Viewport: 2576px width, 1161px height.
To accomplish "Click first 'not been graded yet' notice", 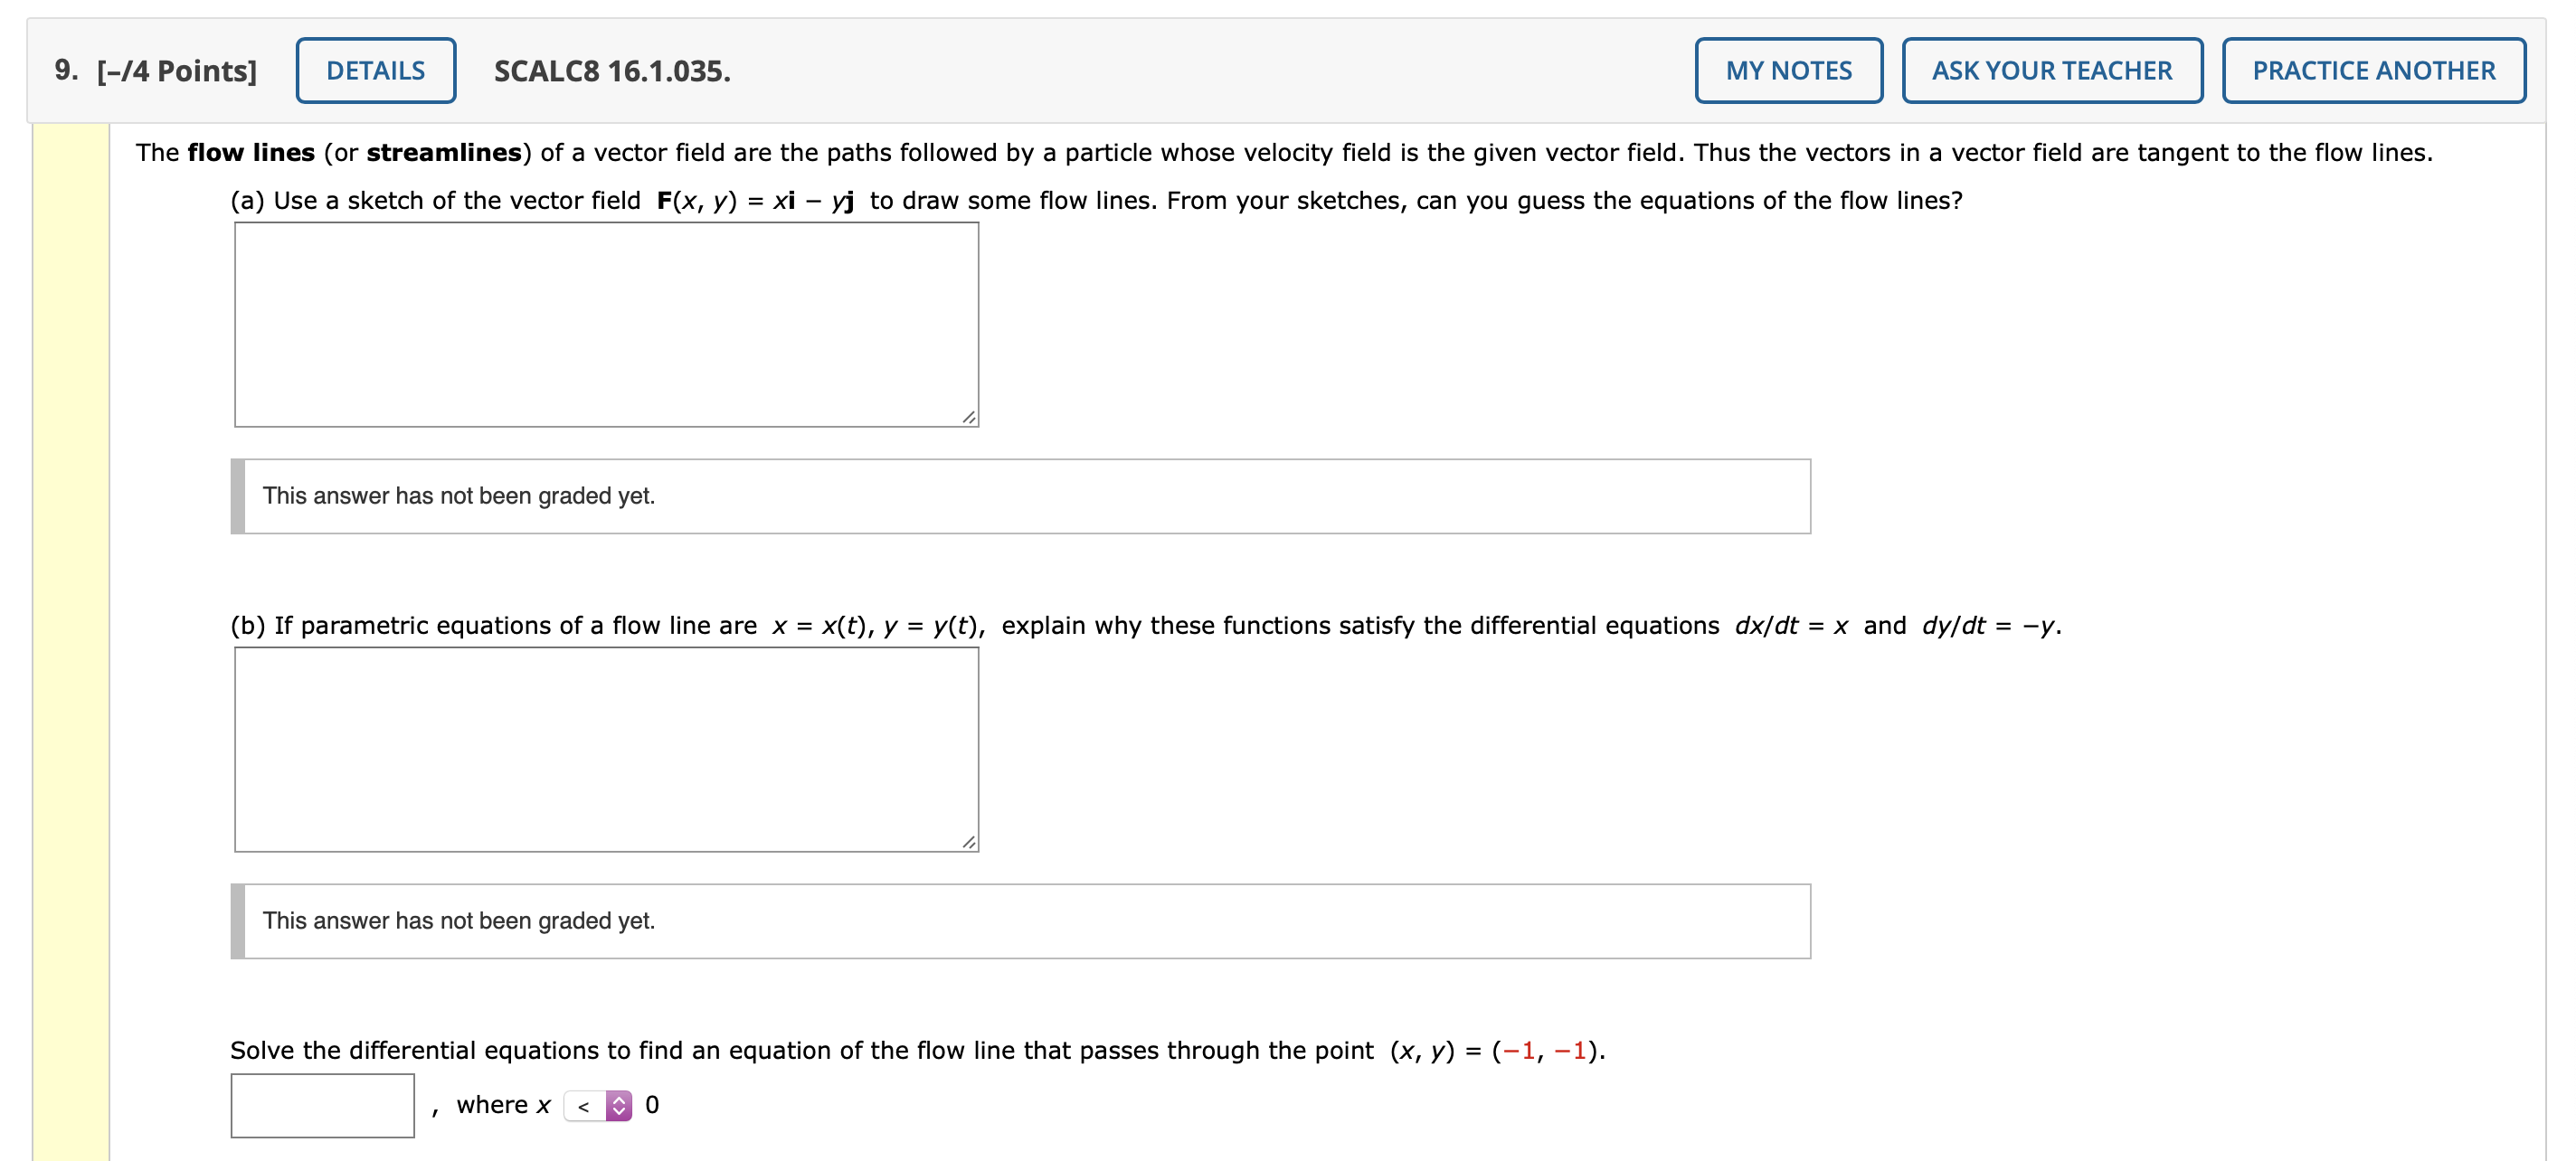I will [x=1020, y=496].
